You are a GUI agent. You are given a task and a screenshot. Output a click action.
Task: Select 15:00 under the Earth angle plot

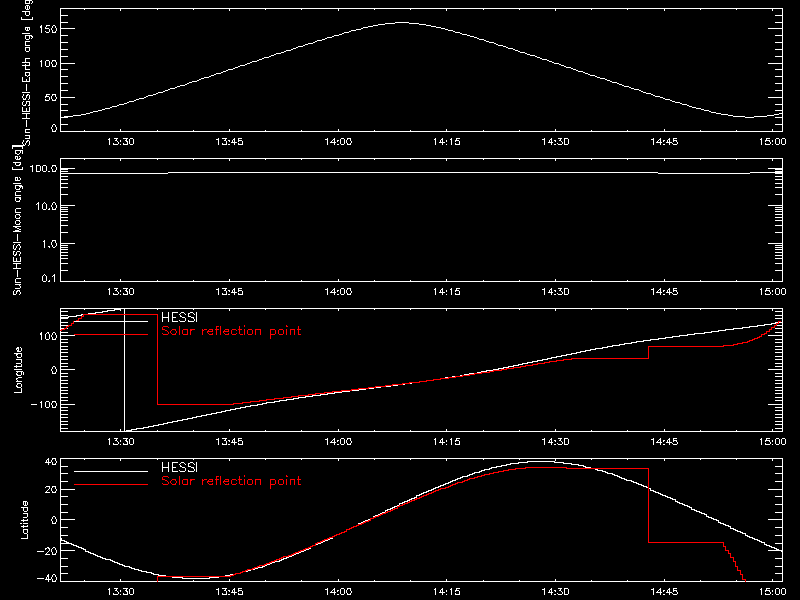click(x=772, y=142)
